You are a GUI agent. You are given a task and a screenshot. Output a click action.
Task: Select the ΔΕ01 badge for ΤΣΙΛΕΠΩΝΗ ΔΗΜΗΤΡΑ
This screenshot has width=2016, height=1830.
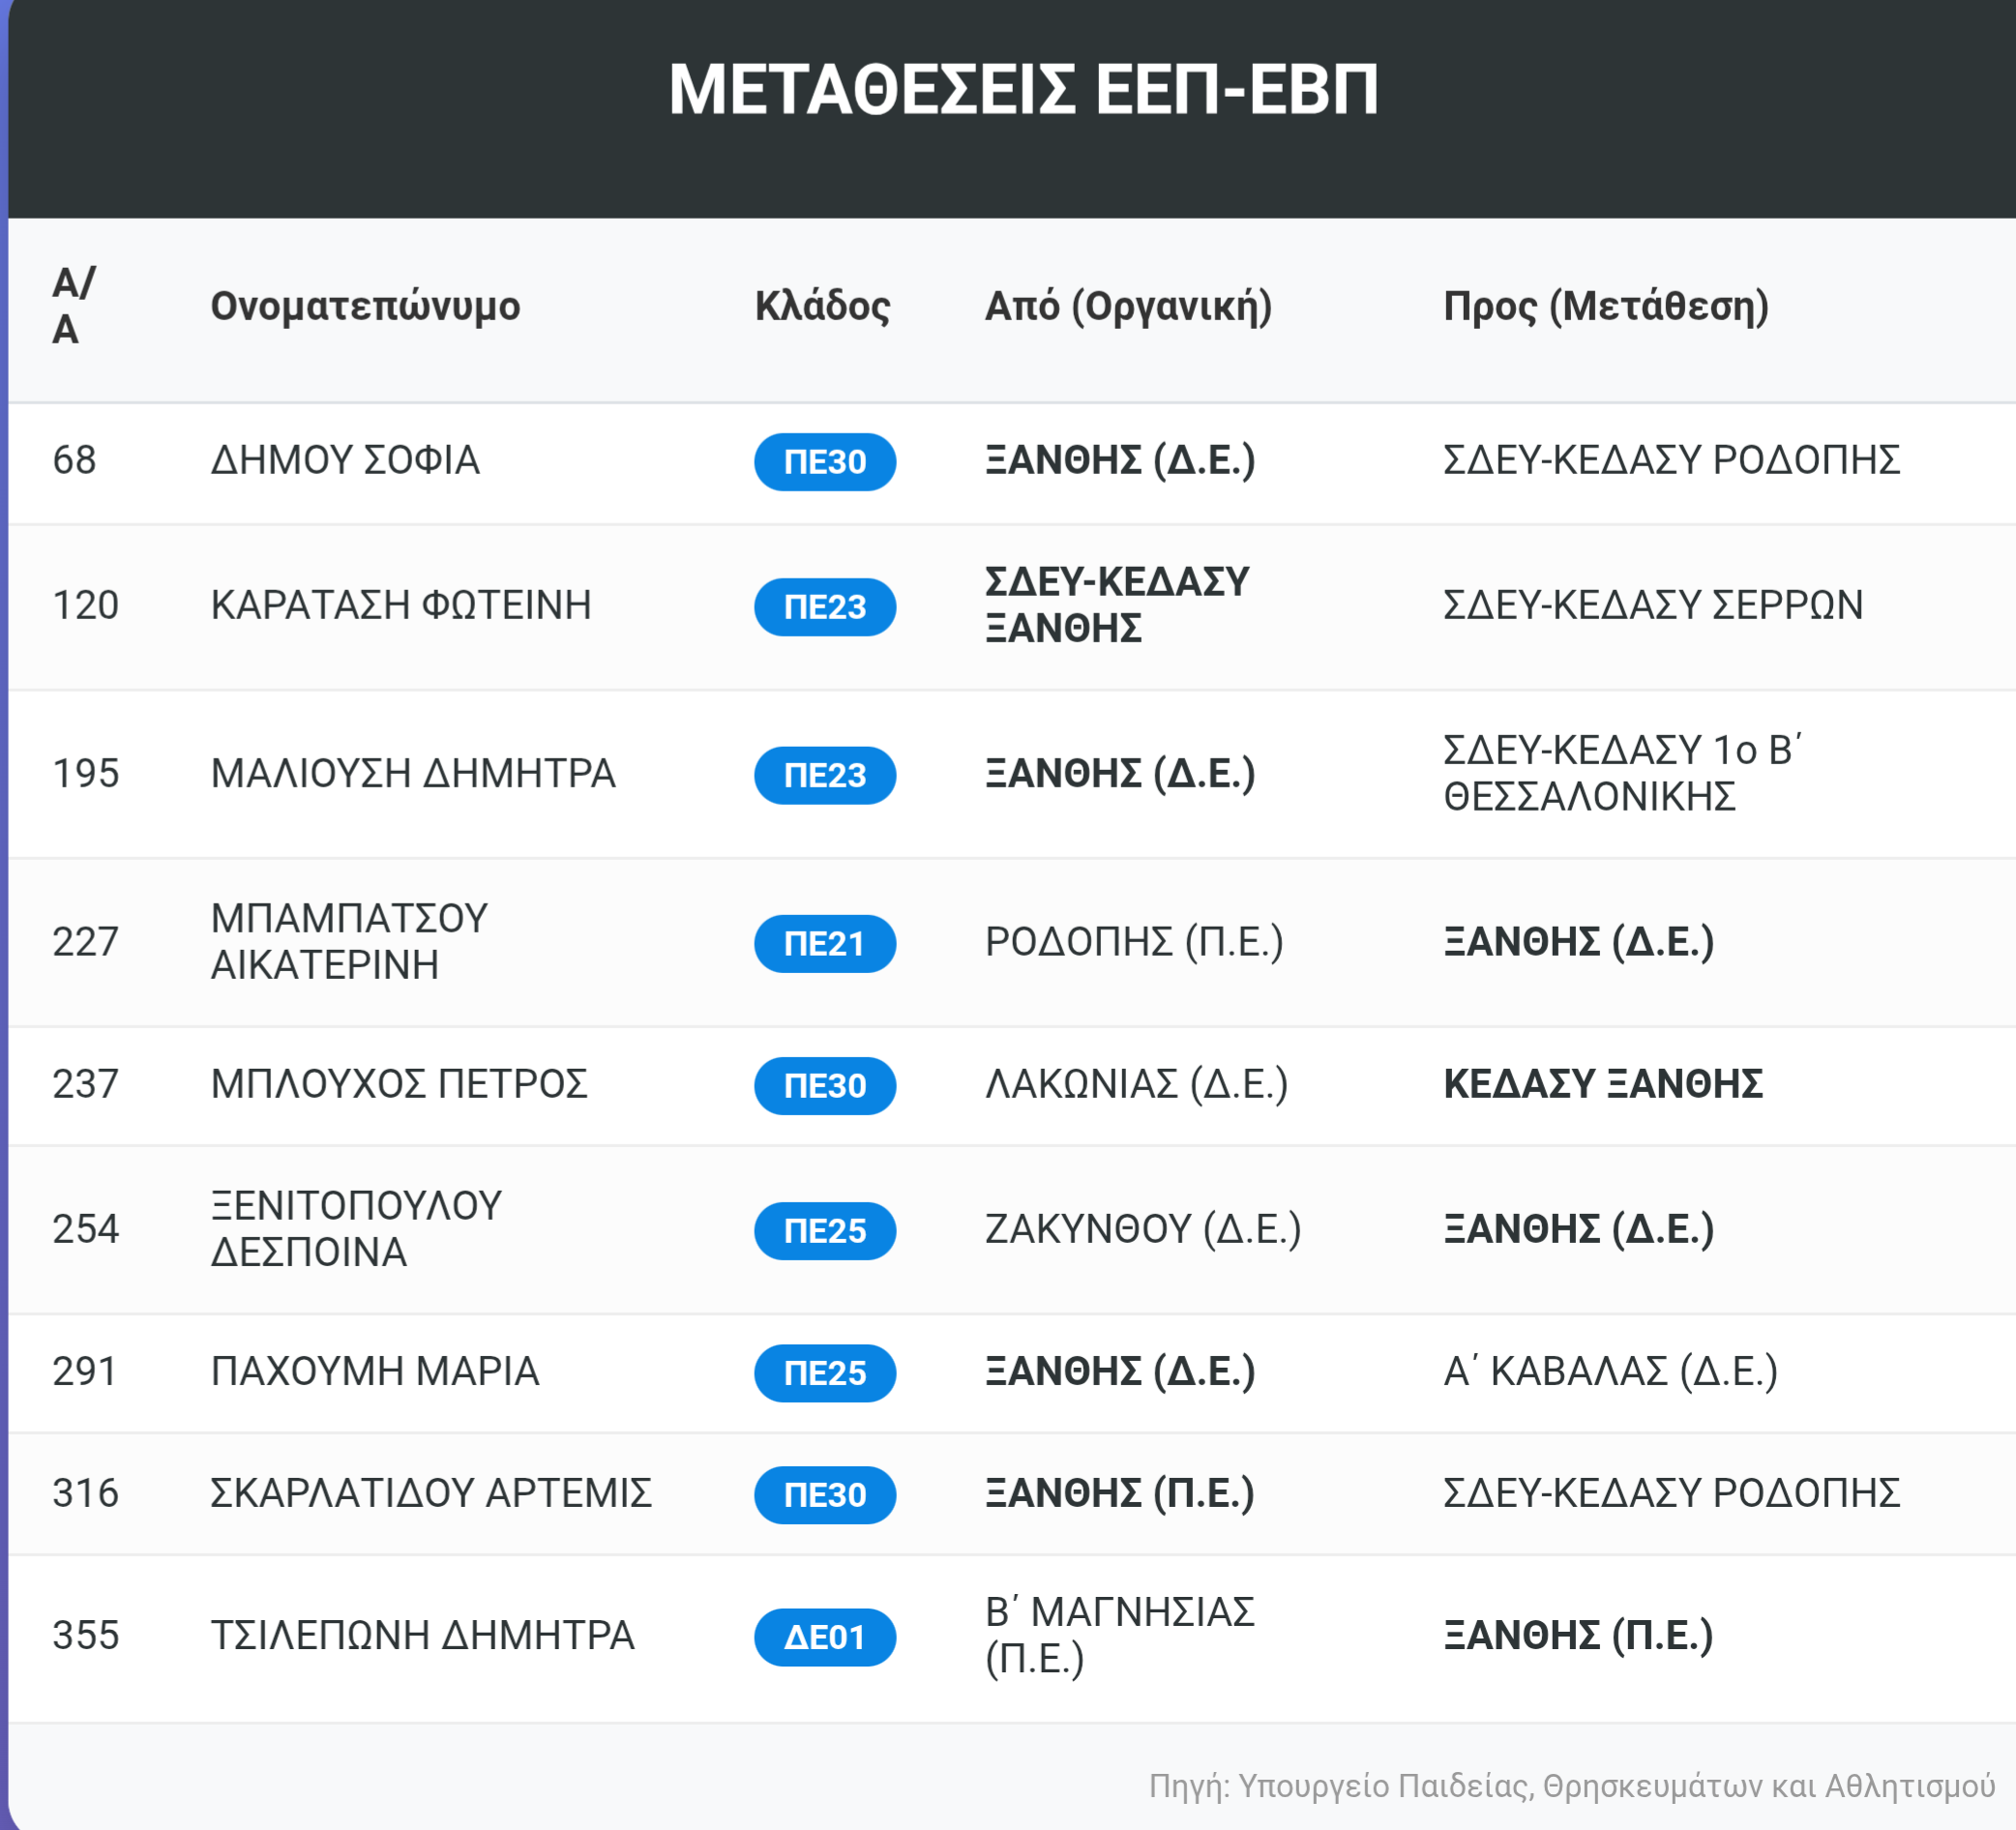(x=824, y=1637)
